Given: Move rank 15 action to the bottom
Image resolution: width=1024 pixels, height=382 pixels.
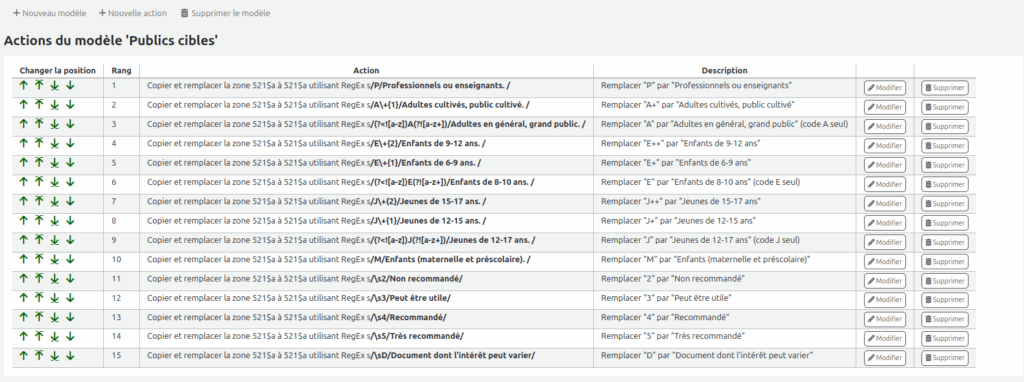Looking at the screenshot, I should pos(55,356).
